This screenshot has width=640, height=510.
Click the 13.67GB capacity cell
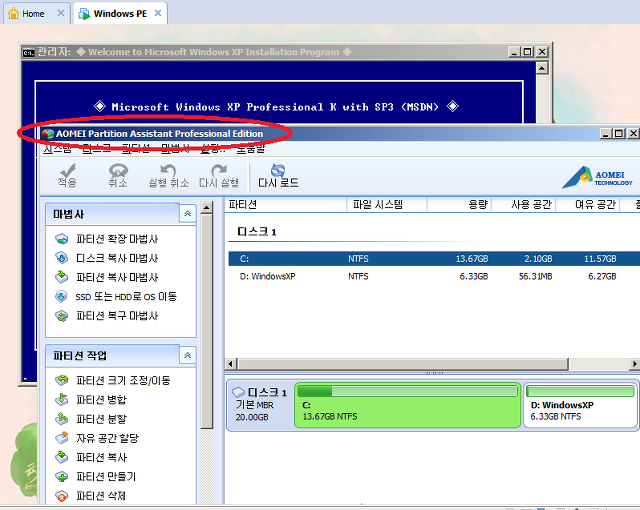coord(472,259)
